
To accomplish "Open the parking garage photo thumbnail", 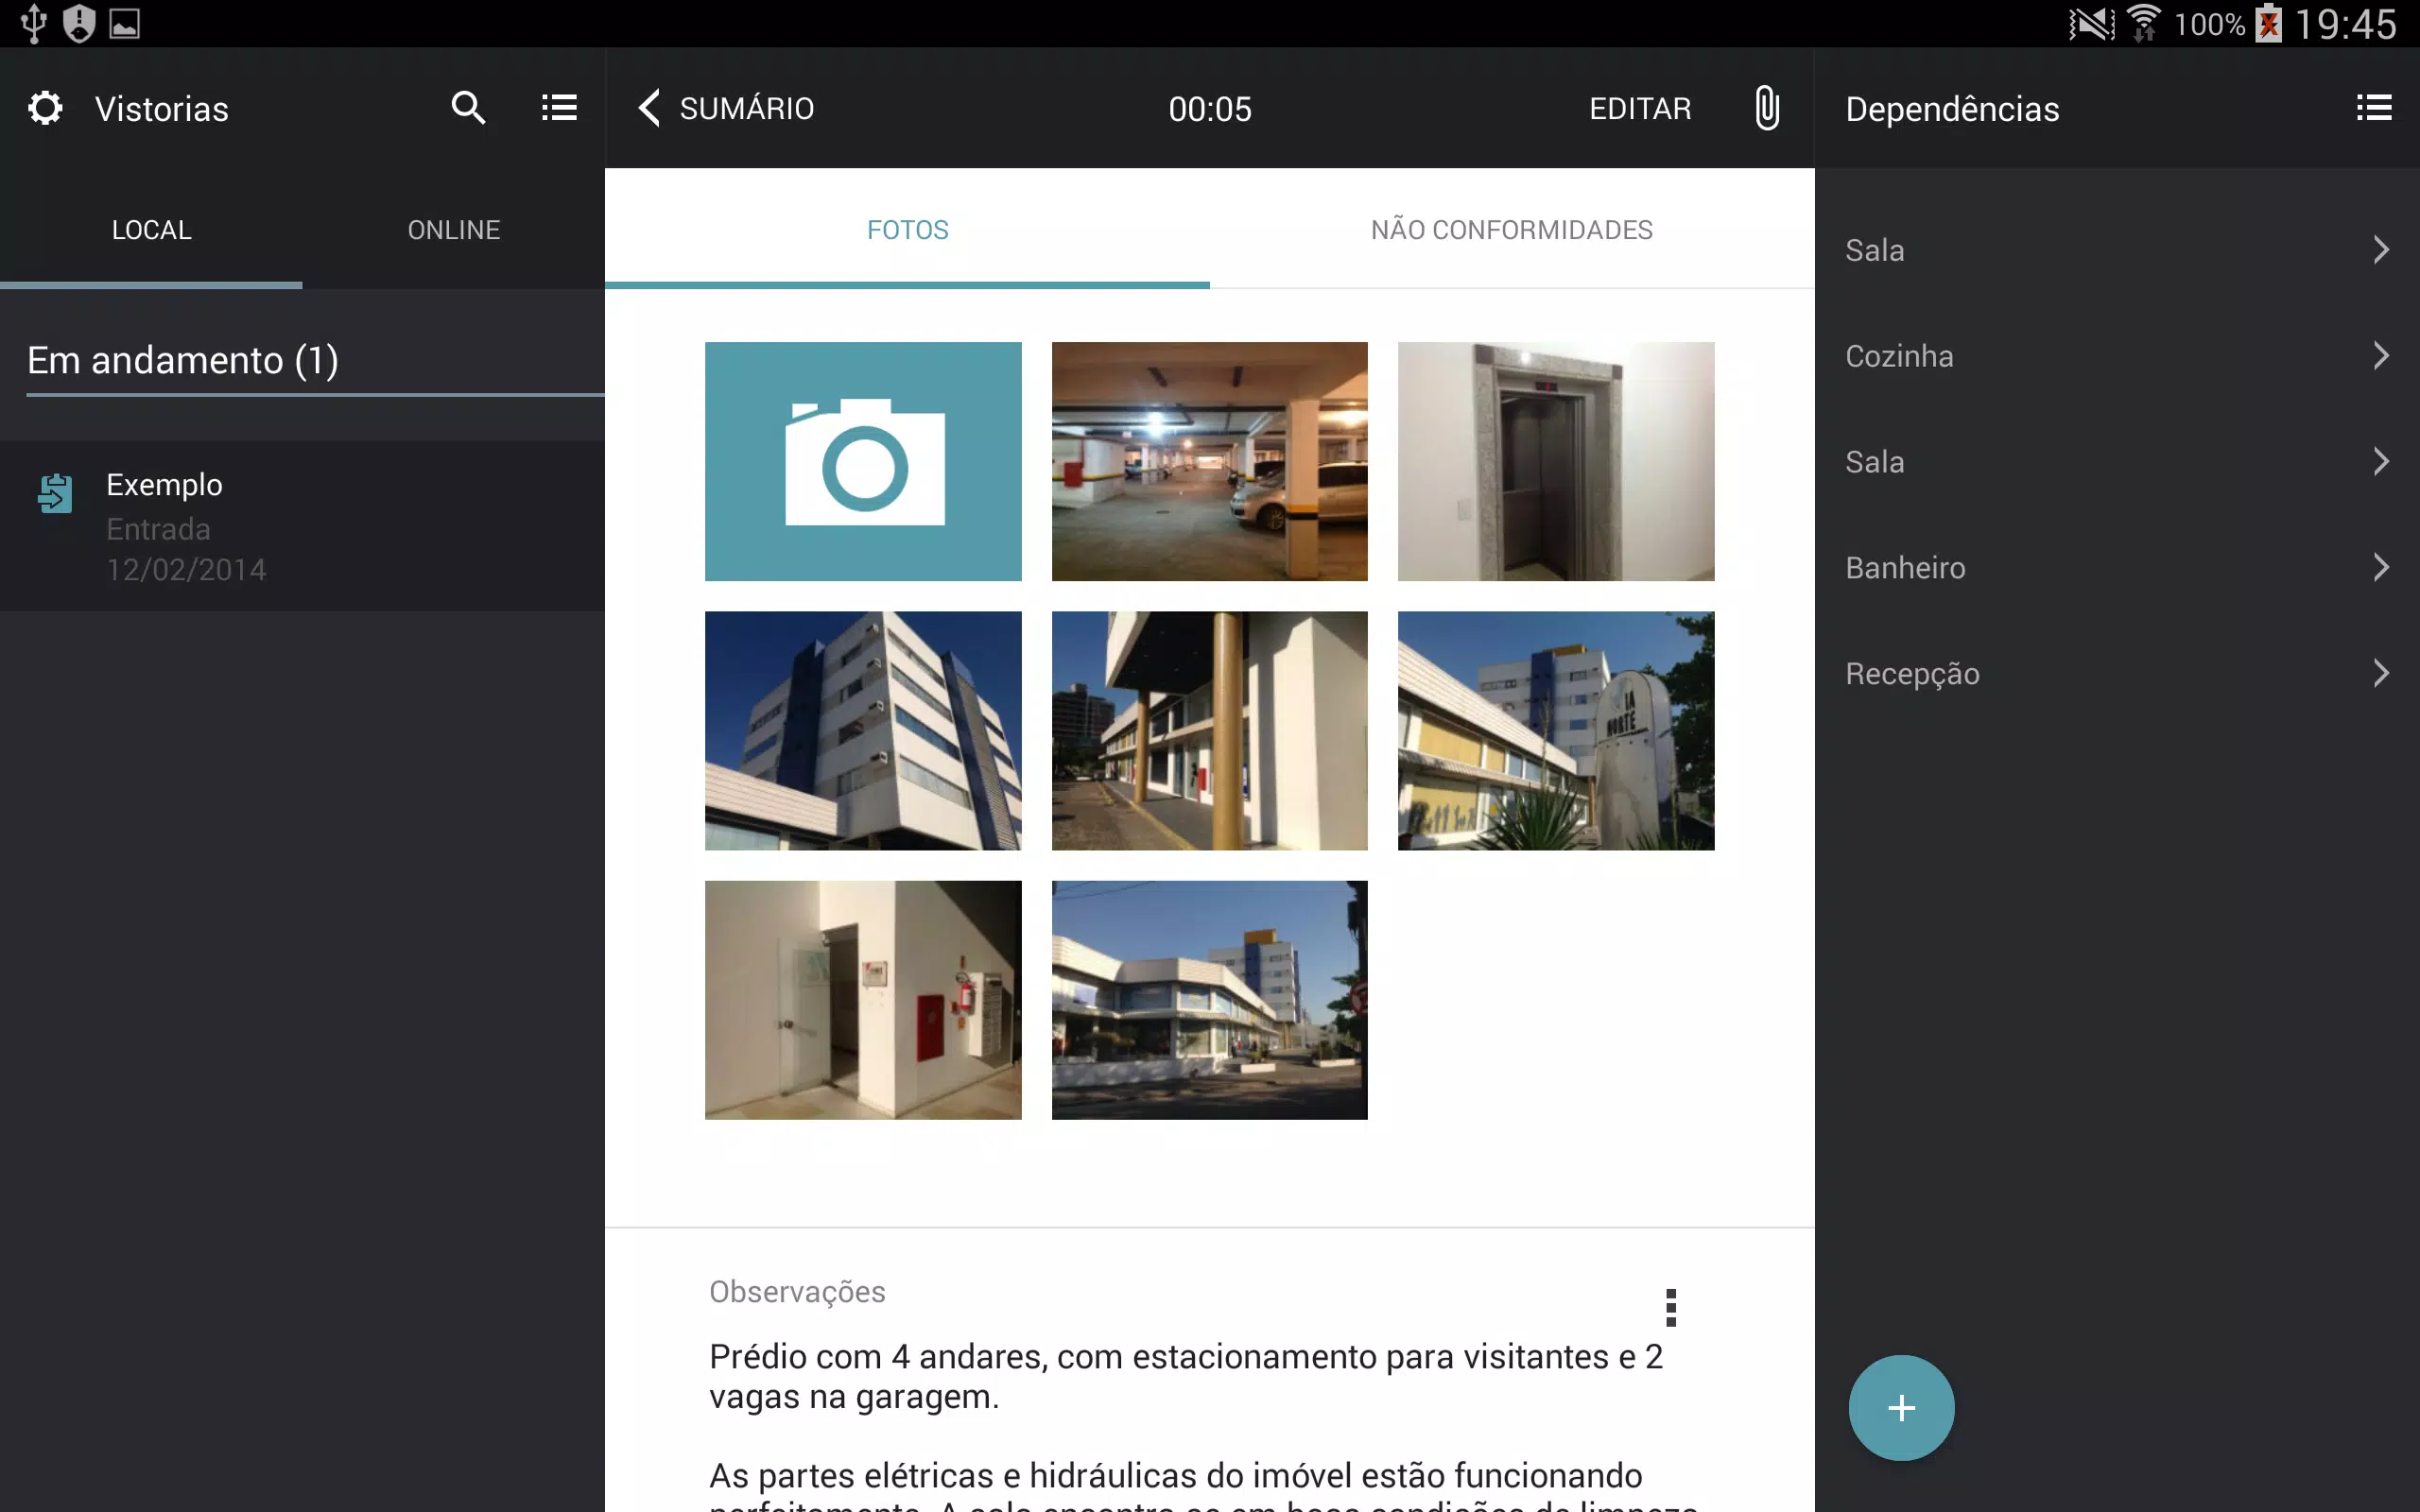I will (1209, 461).
